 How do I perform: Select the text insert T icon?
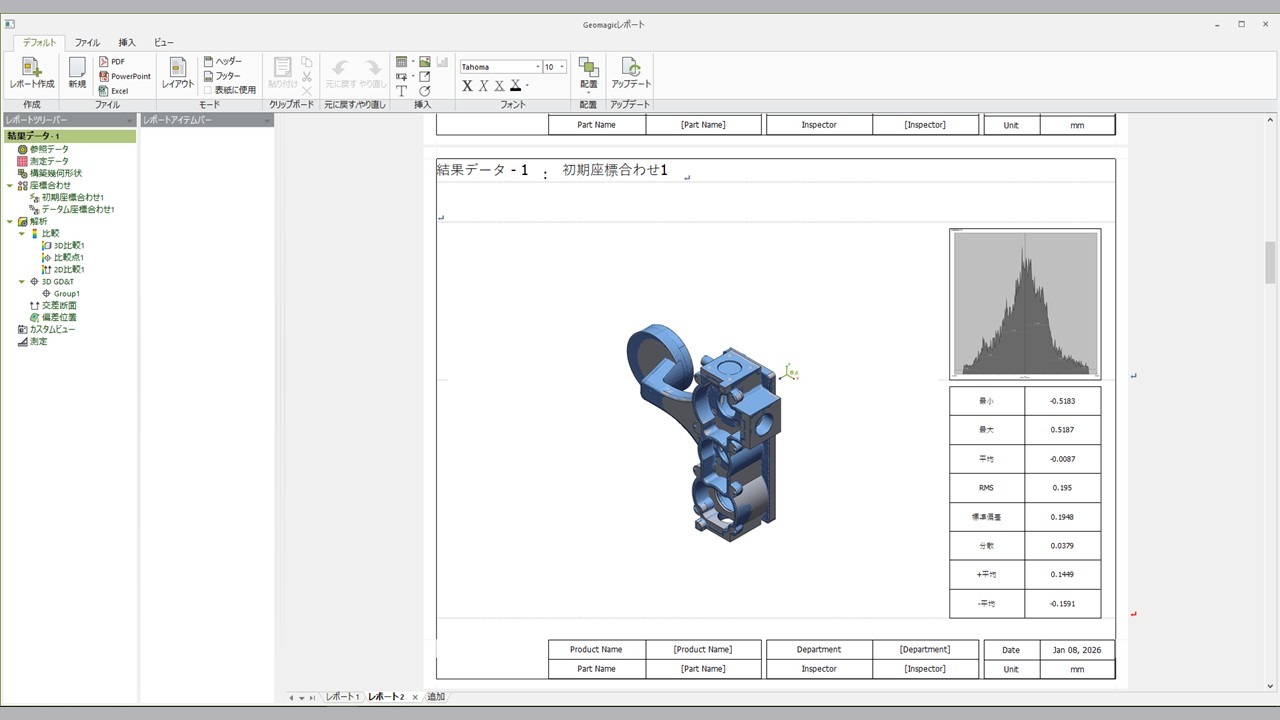(x=401, y=91)
